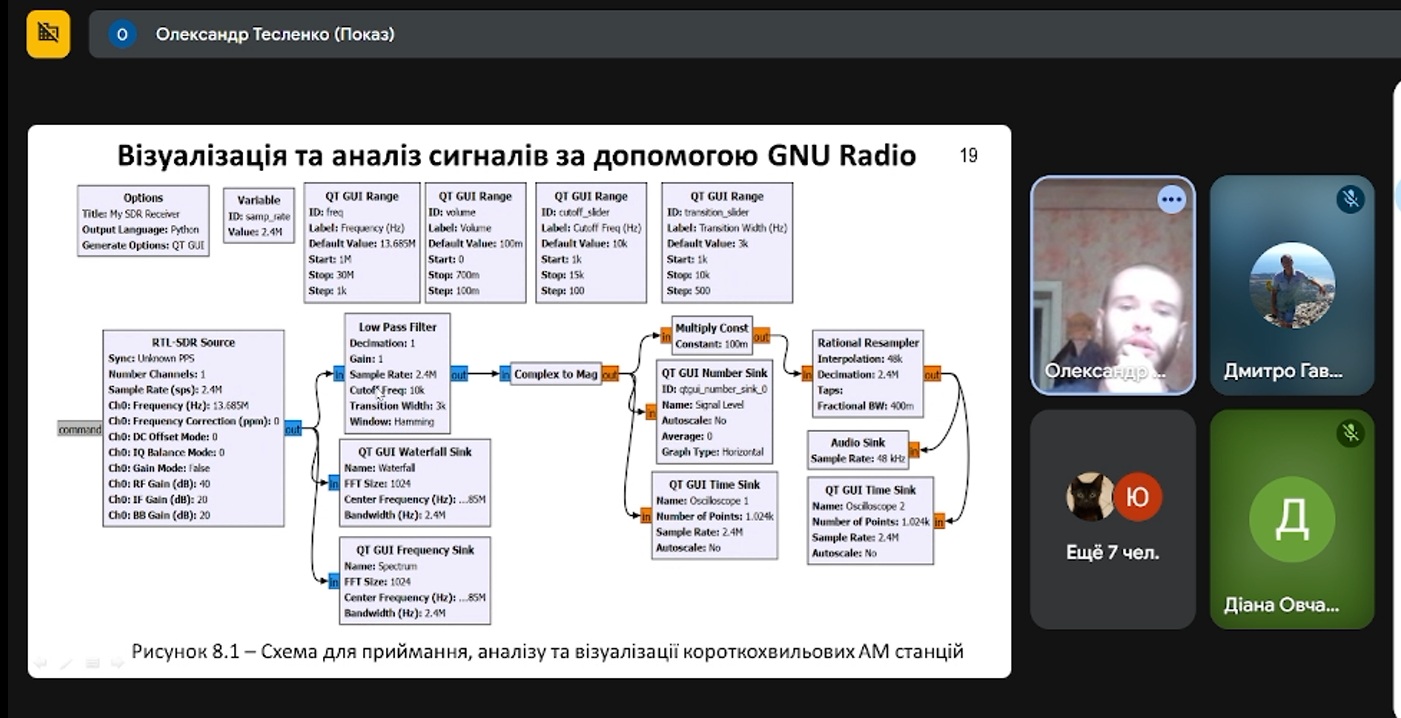Select the pen tool in slideshow controls
1401x718 pixels.
[x=66, y=662]
